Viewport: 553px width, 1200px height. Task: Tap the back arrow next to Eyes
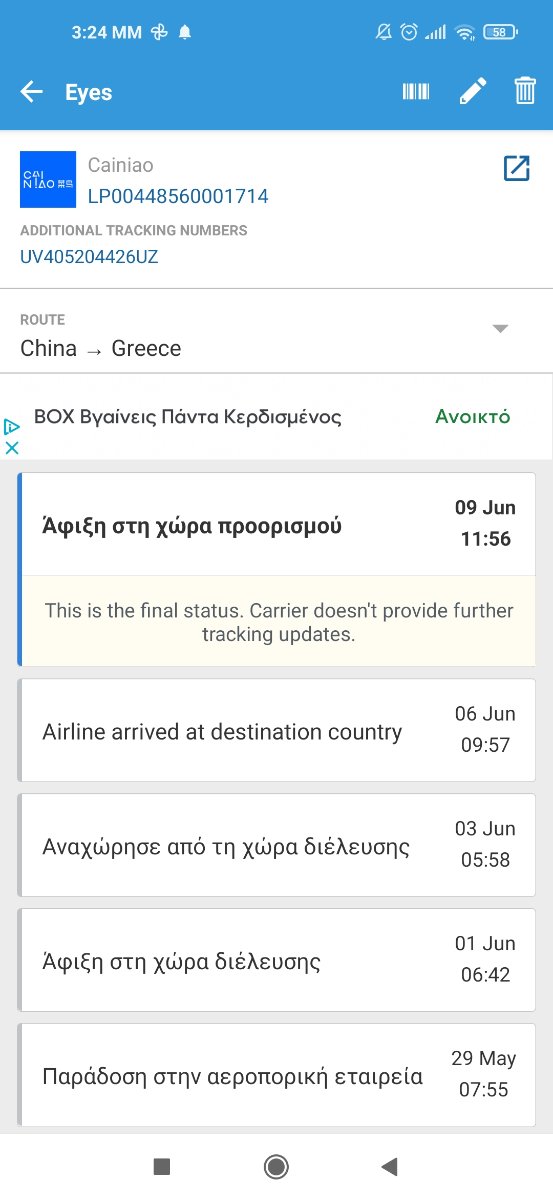31,92
